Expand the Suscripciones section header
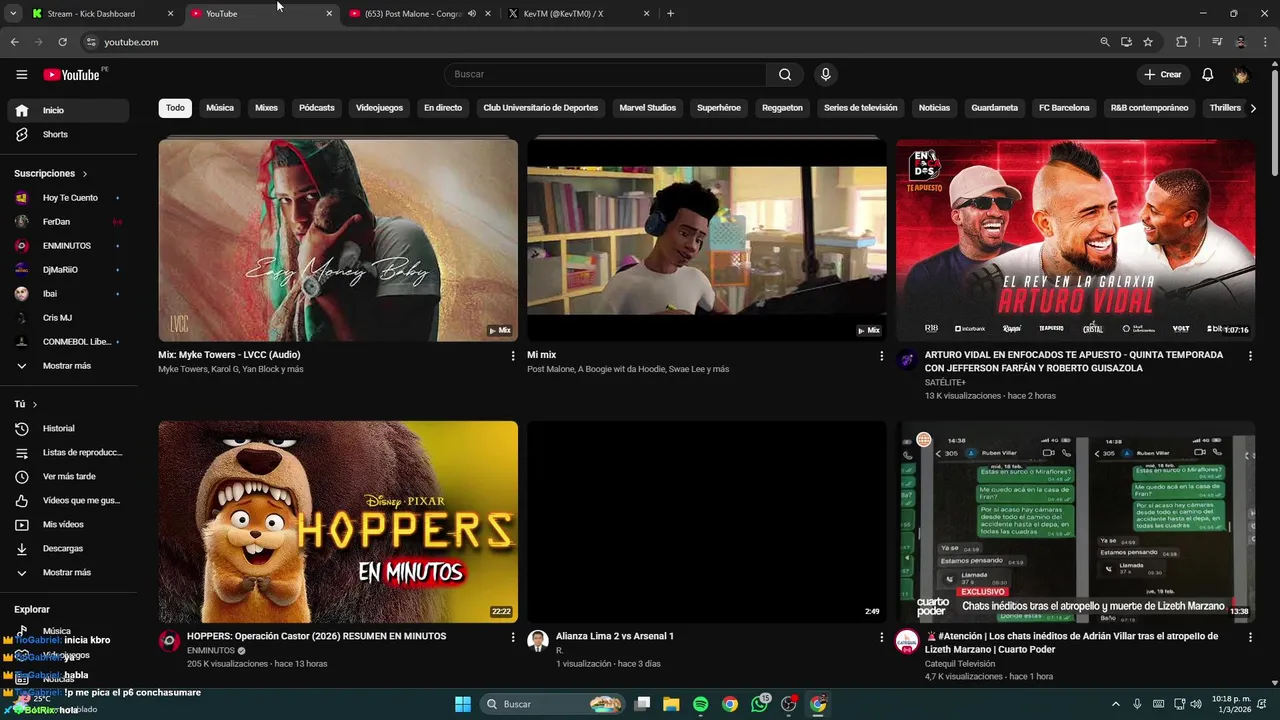1280x720 pixels. coord(51,174)
